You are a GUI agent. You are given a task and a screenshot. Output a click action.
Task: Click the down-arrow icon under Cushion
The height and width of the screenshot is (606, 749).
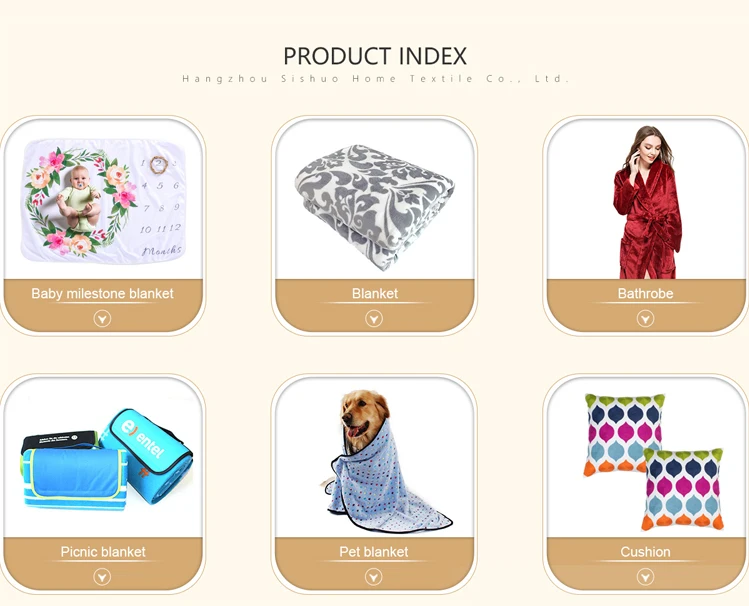pos(645,577)
